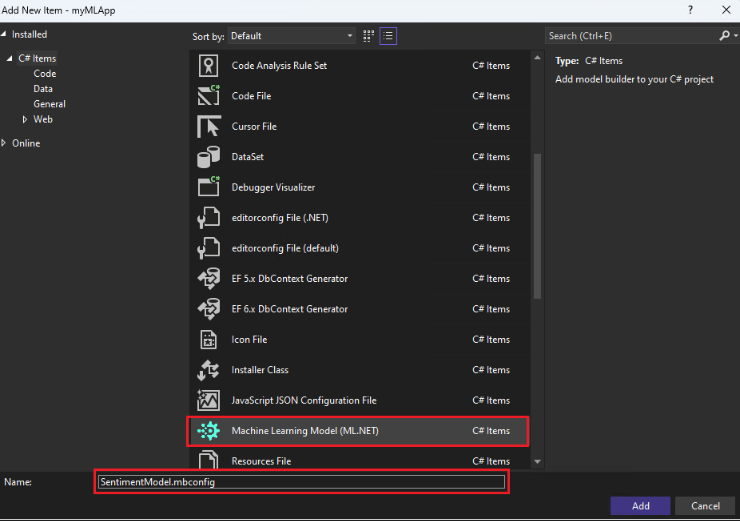Click the Installer Class icon
The image size is (740, 521).
(209, 370)
